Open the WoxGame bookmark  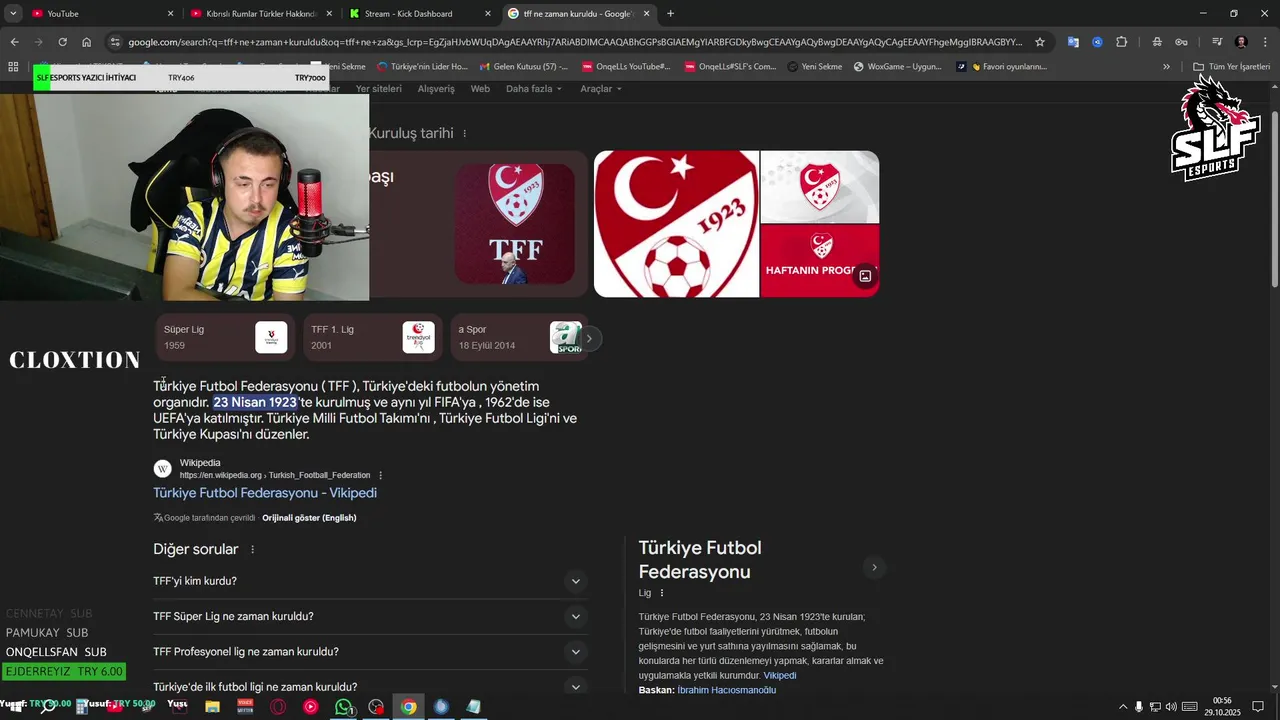pos(897,66)
